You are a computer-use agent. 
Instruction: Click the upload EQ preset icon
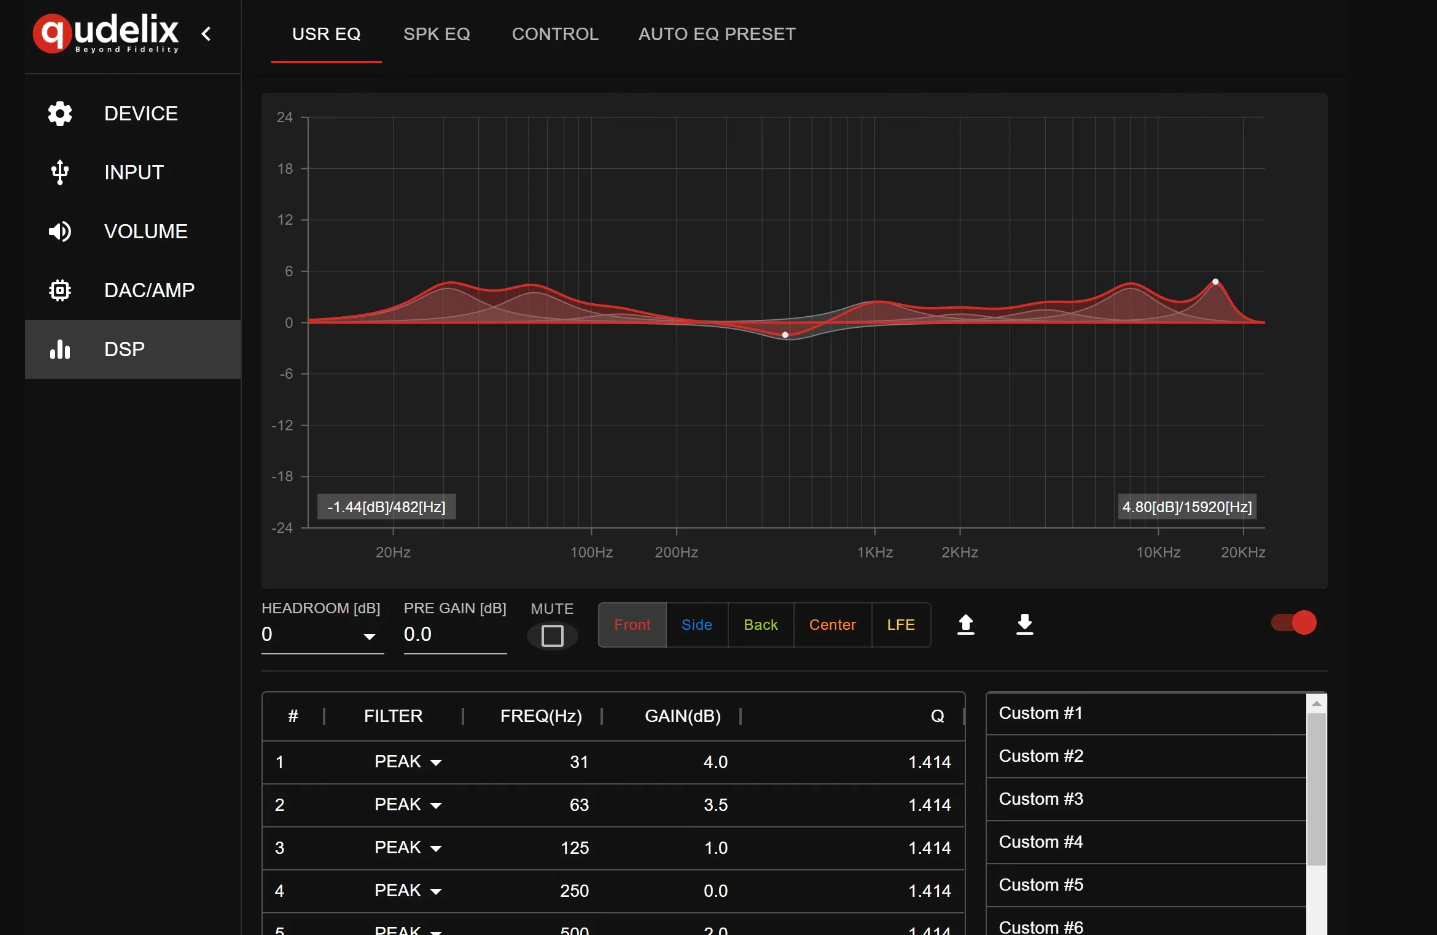point(966,625)
